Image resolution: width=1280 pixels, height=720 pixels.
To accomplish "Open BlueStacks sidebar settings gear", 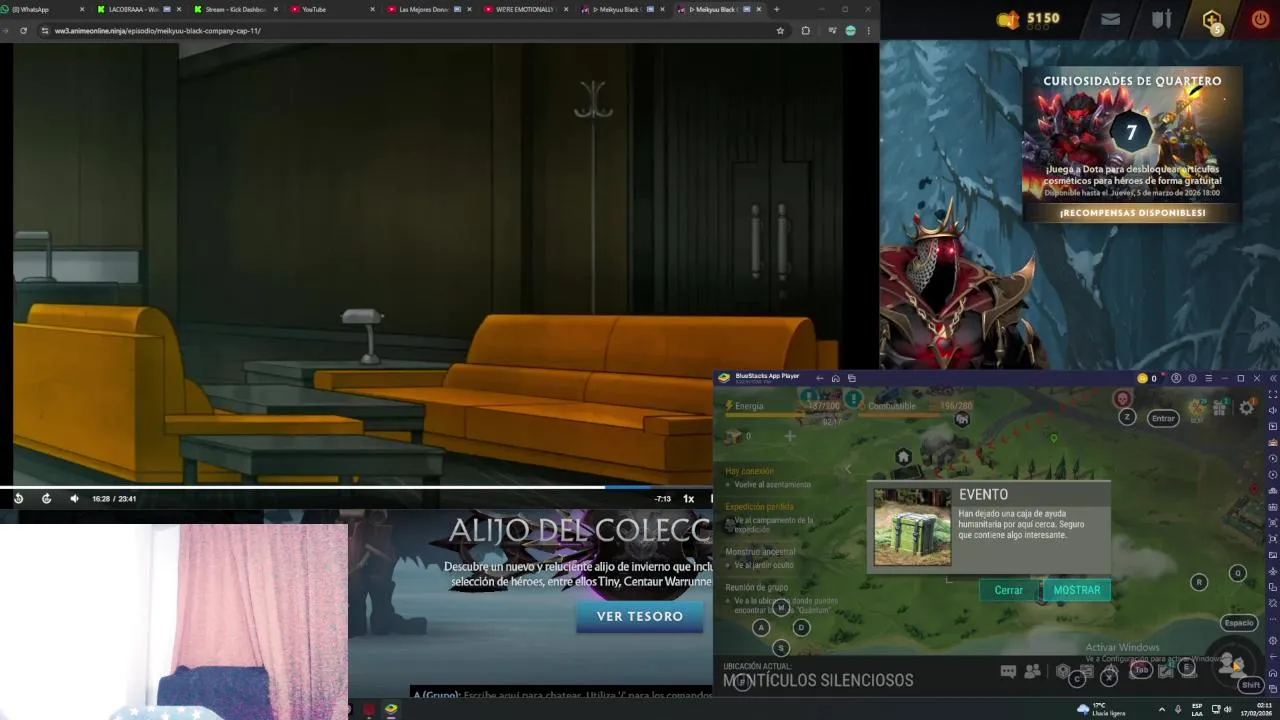I will [x=1272, y=640].
